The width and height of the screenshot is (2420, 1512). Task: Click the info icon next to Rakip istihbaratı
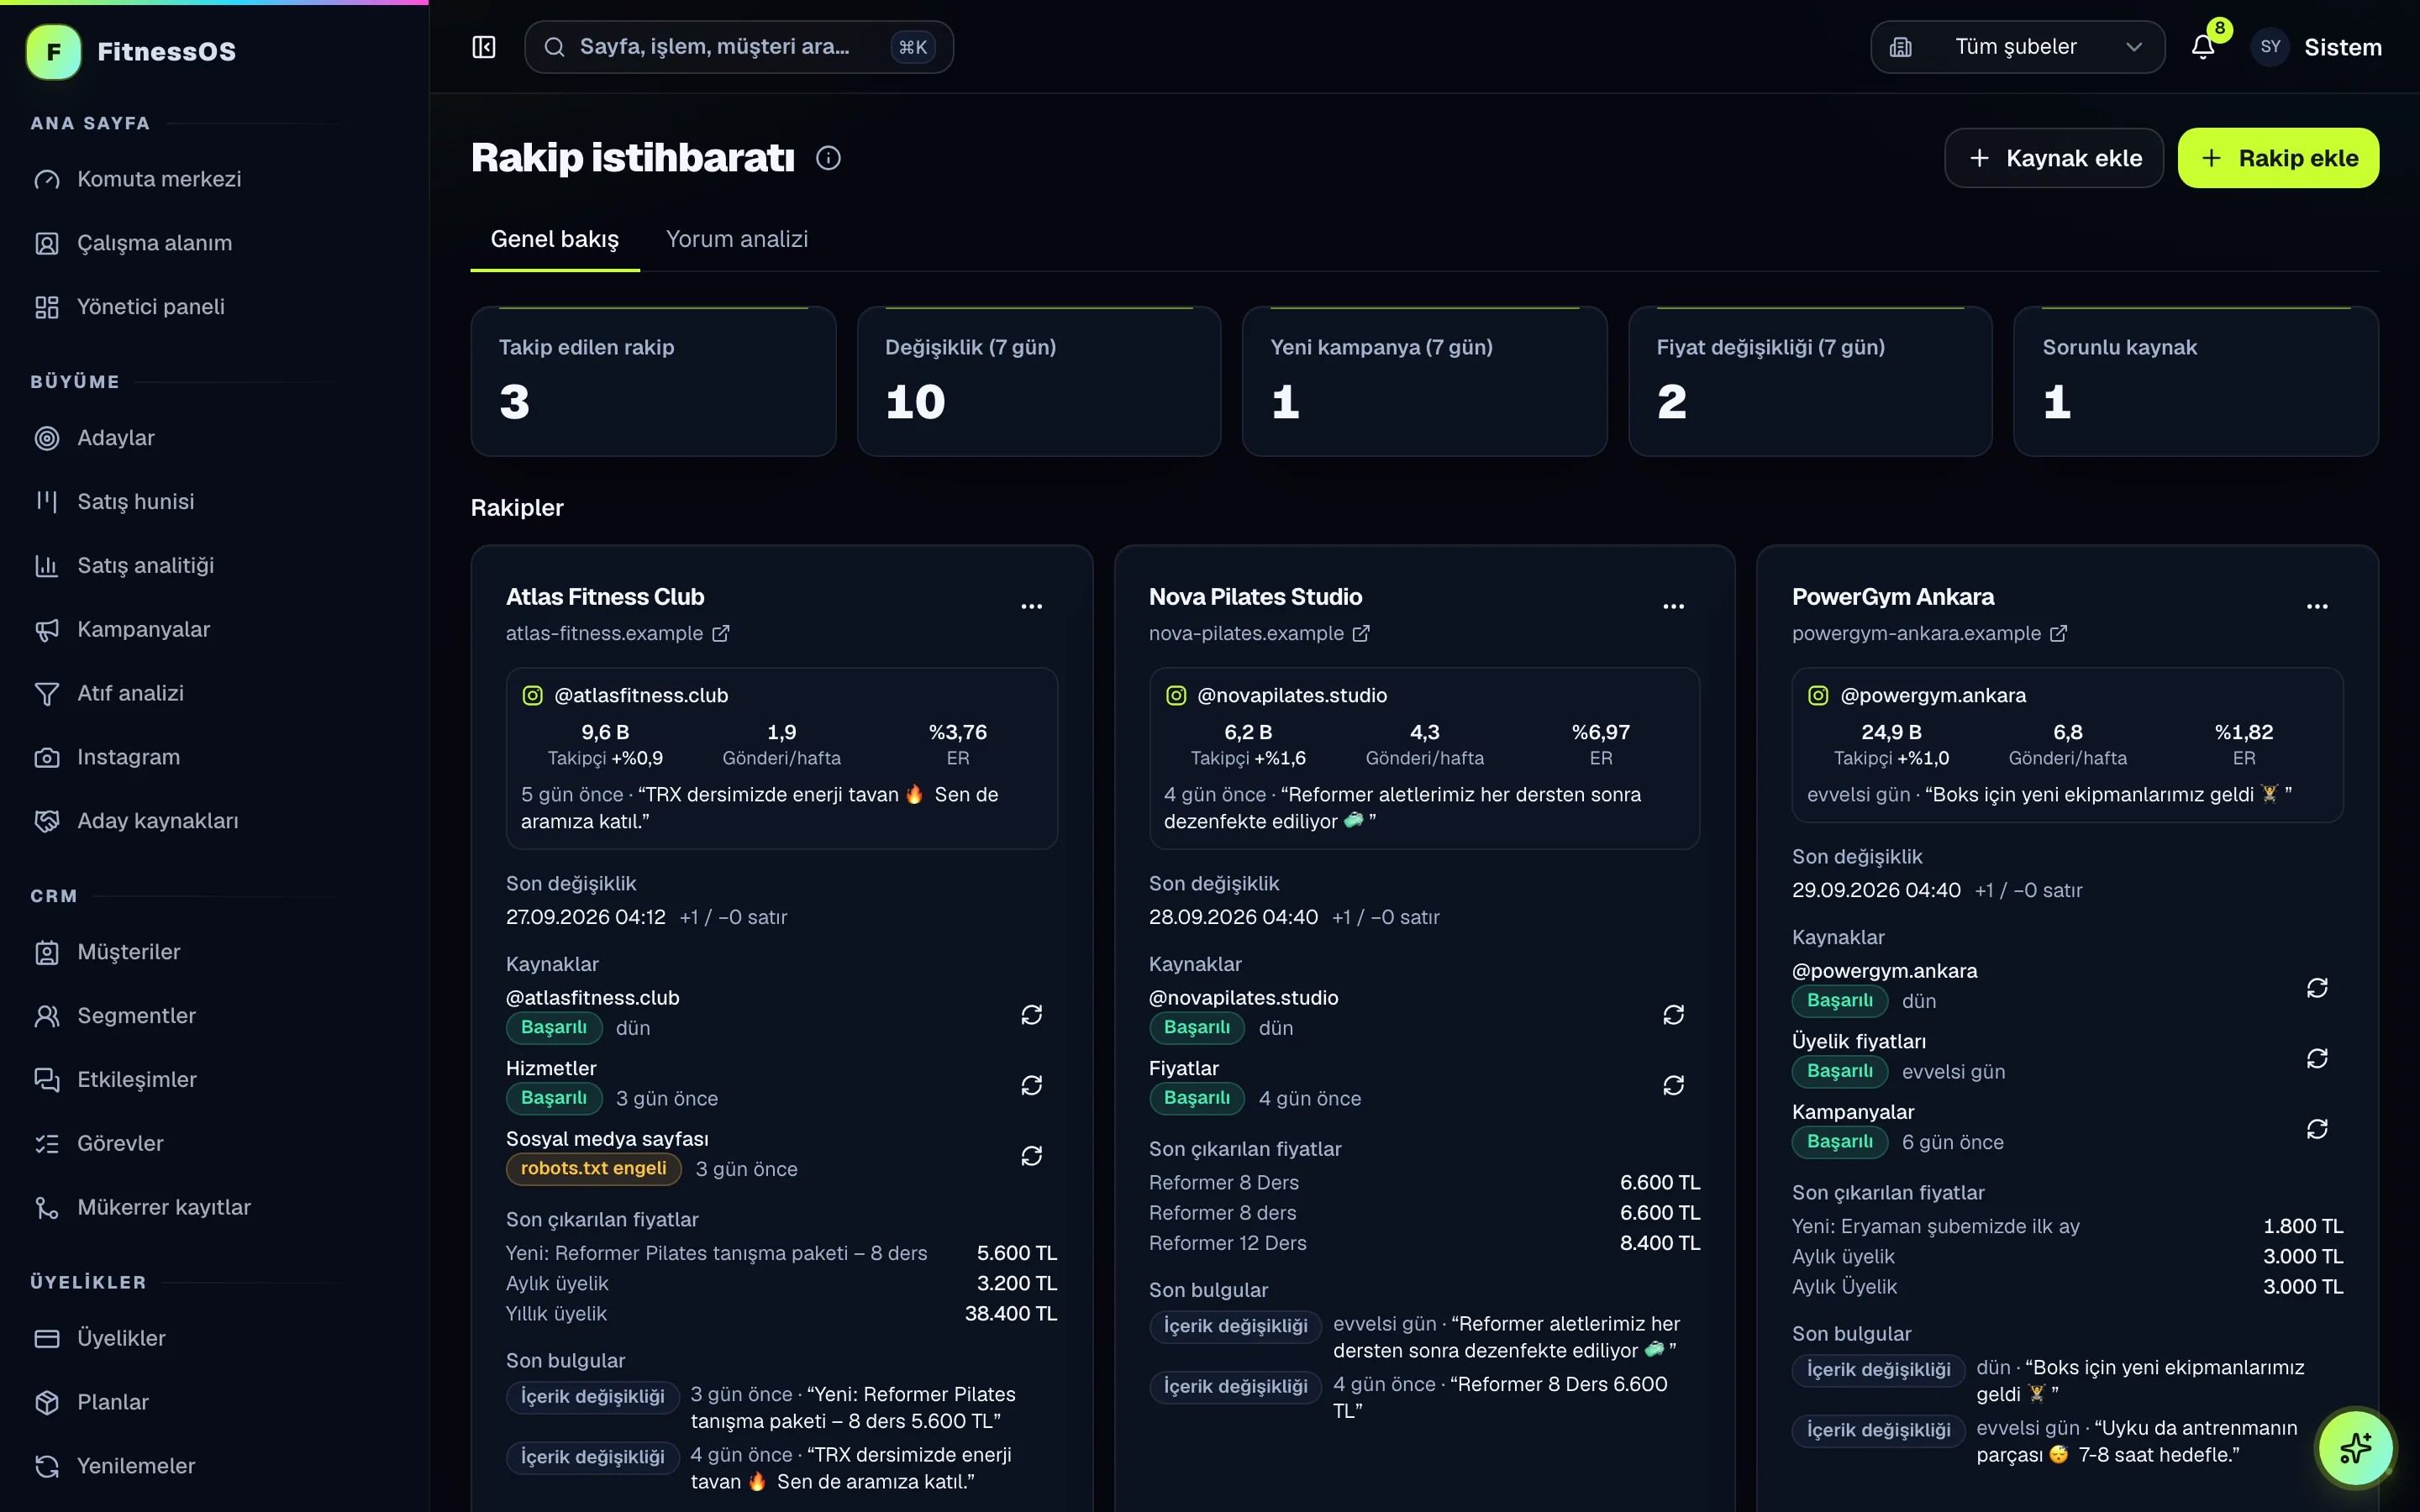(x=828, y=158)
